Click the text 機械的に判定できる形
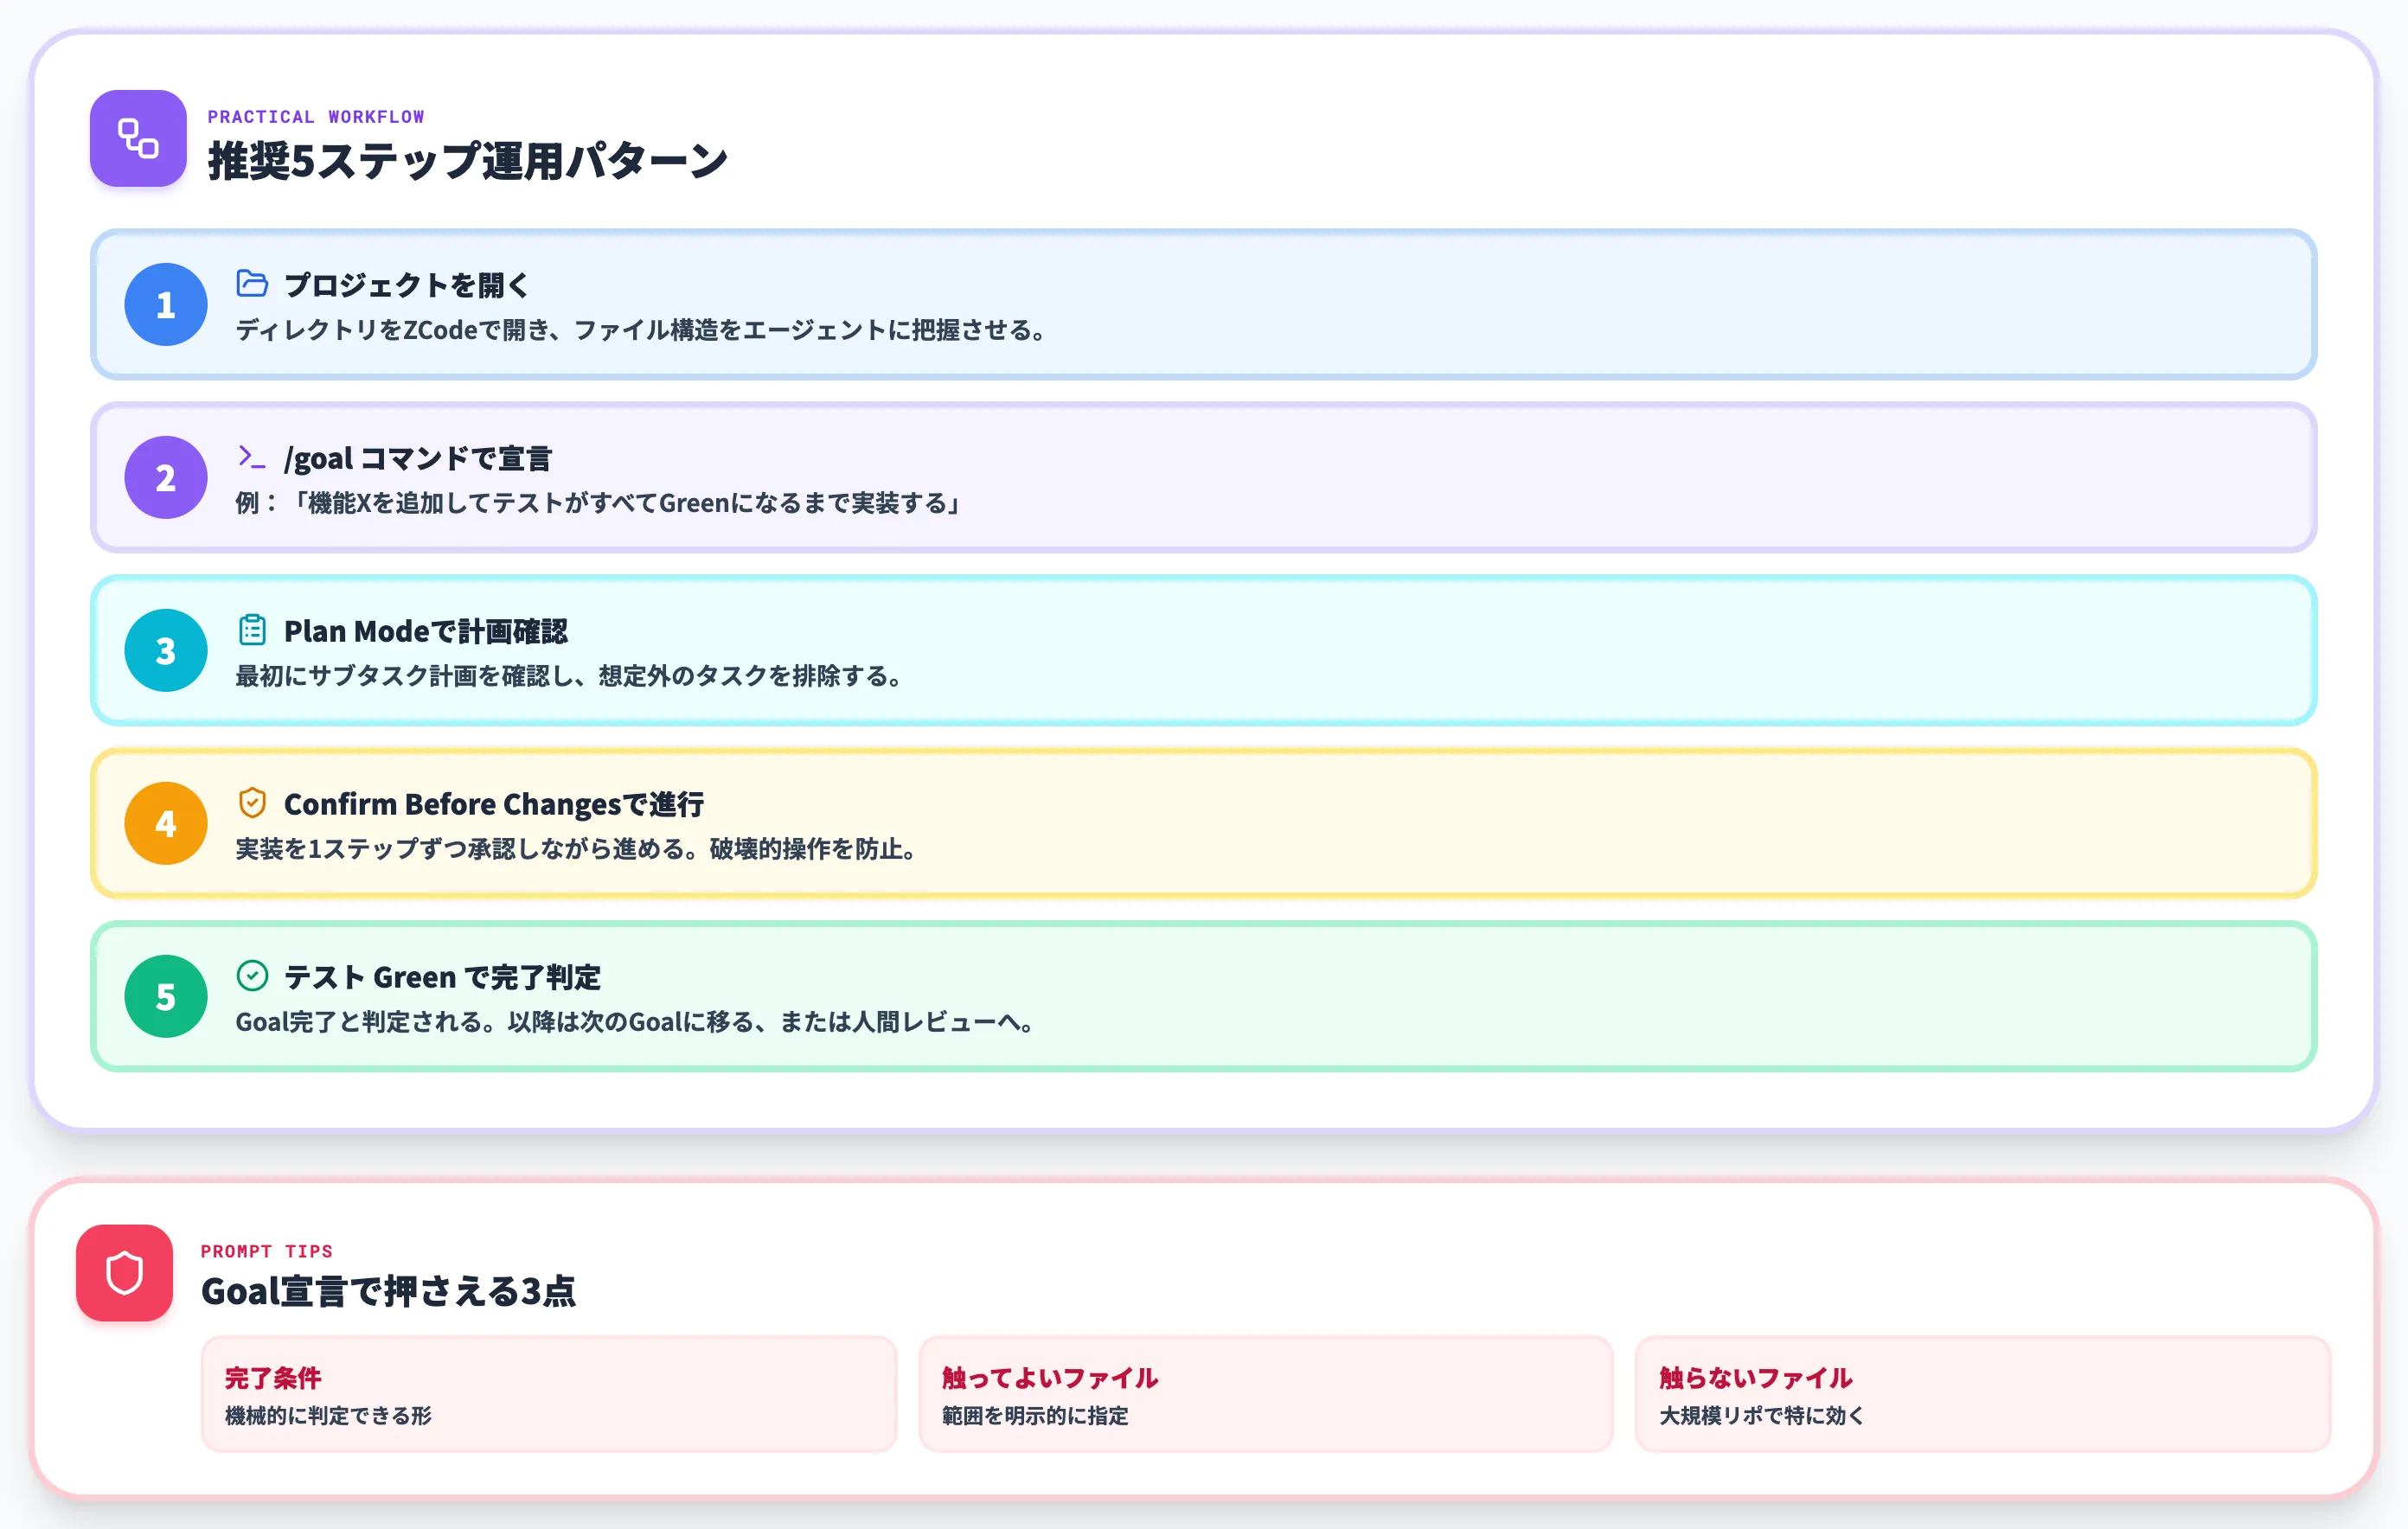This screenshot has width=2408, height=1529. [x=328, y=1415]
